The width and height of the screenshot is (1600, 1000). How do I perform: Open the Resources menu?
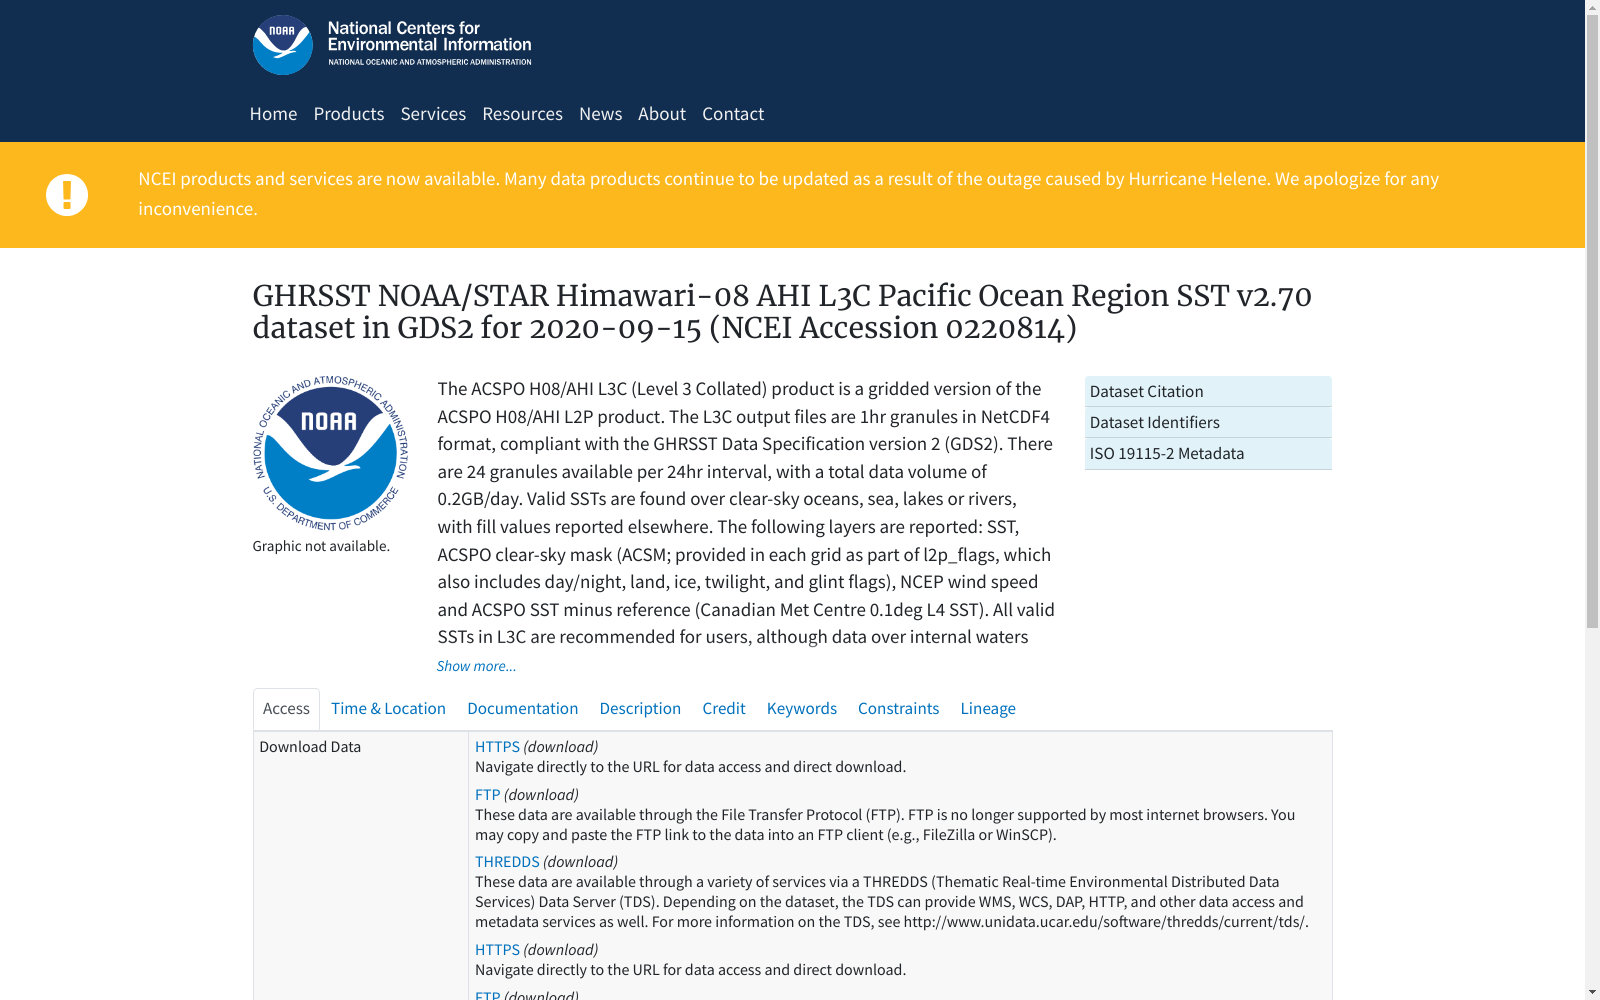(522, 114)
